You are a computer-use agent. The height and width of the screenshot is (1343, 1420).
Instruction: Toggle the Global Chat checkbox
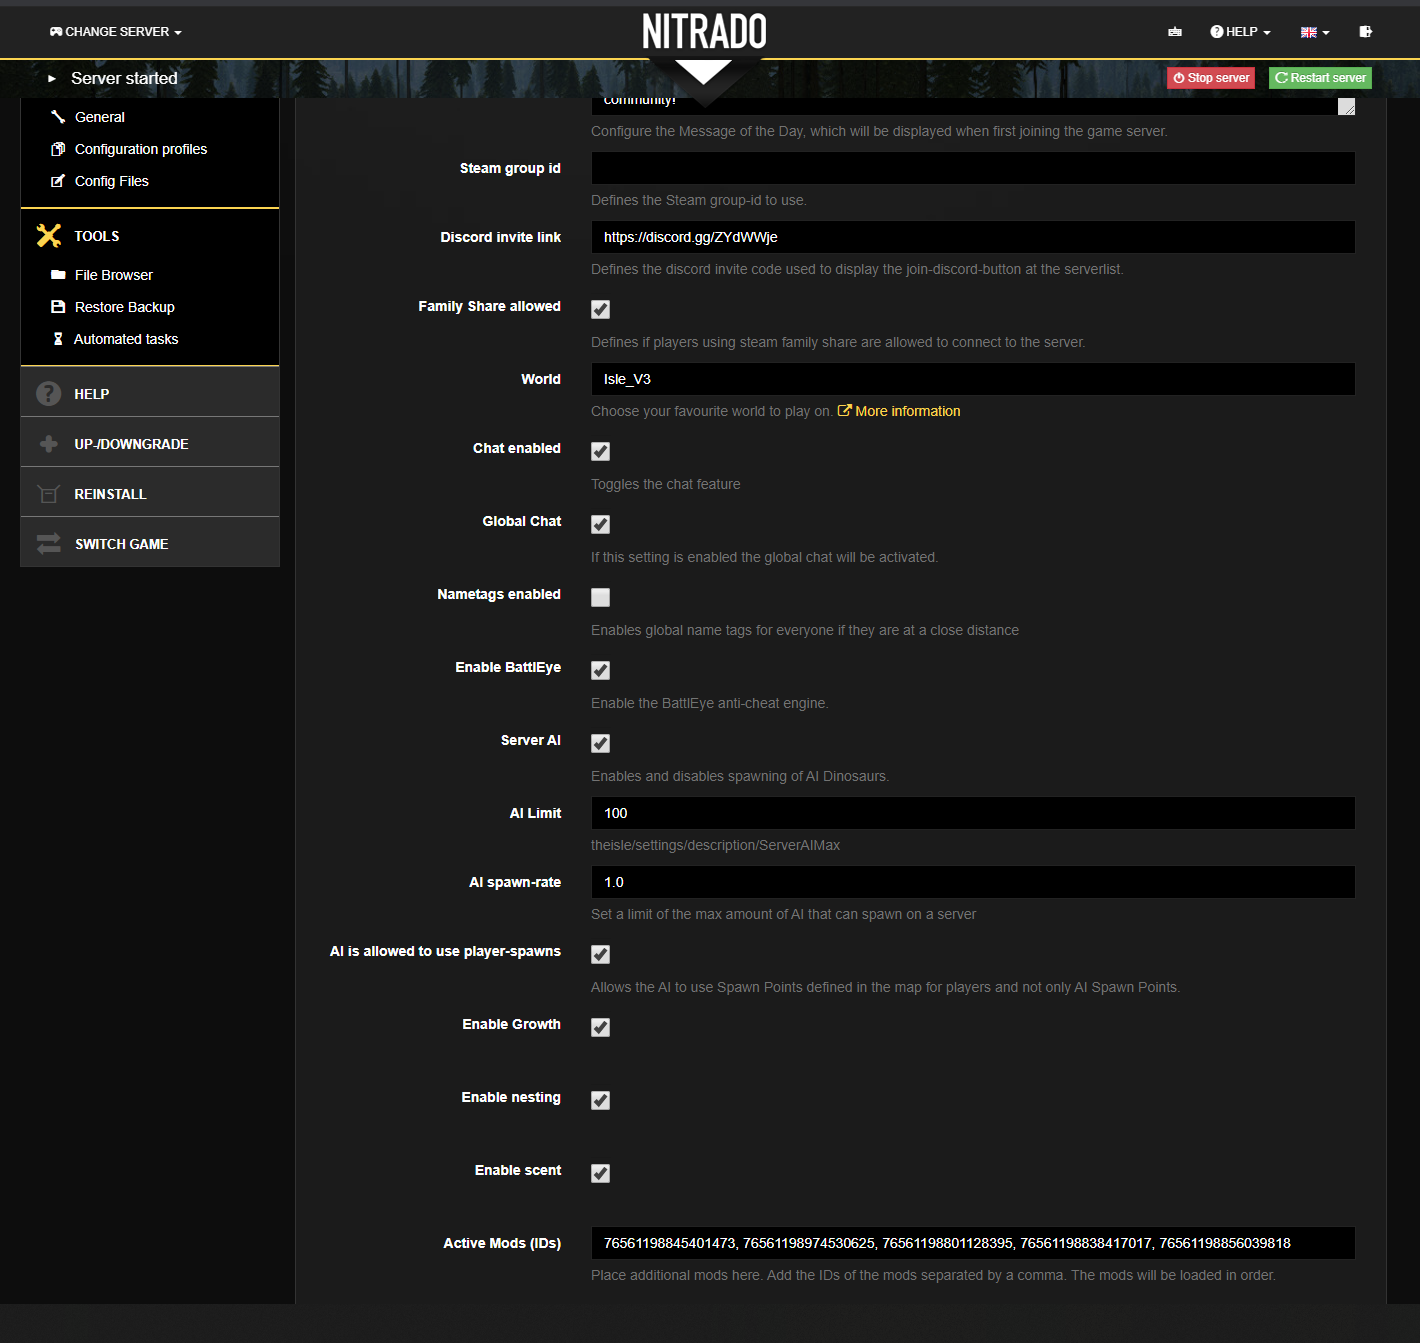coord(600,525)
